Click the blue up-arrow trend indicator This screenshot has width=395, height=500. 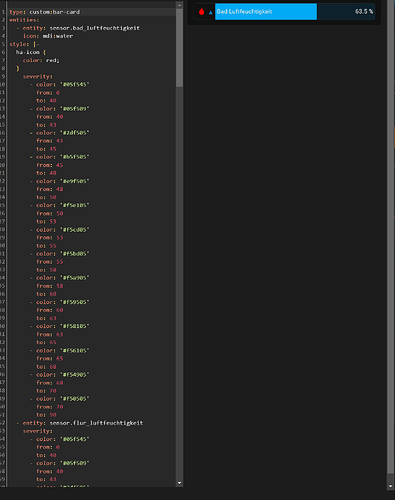[x=210, y=12]
